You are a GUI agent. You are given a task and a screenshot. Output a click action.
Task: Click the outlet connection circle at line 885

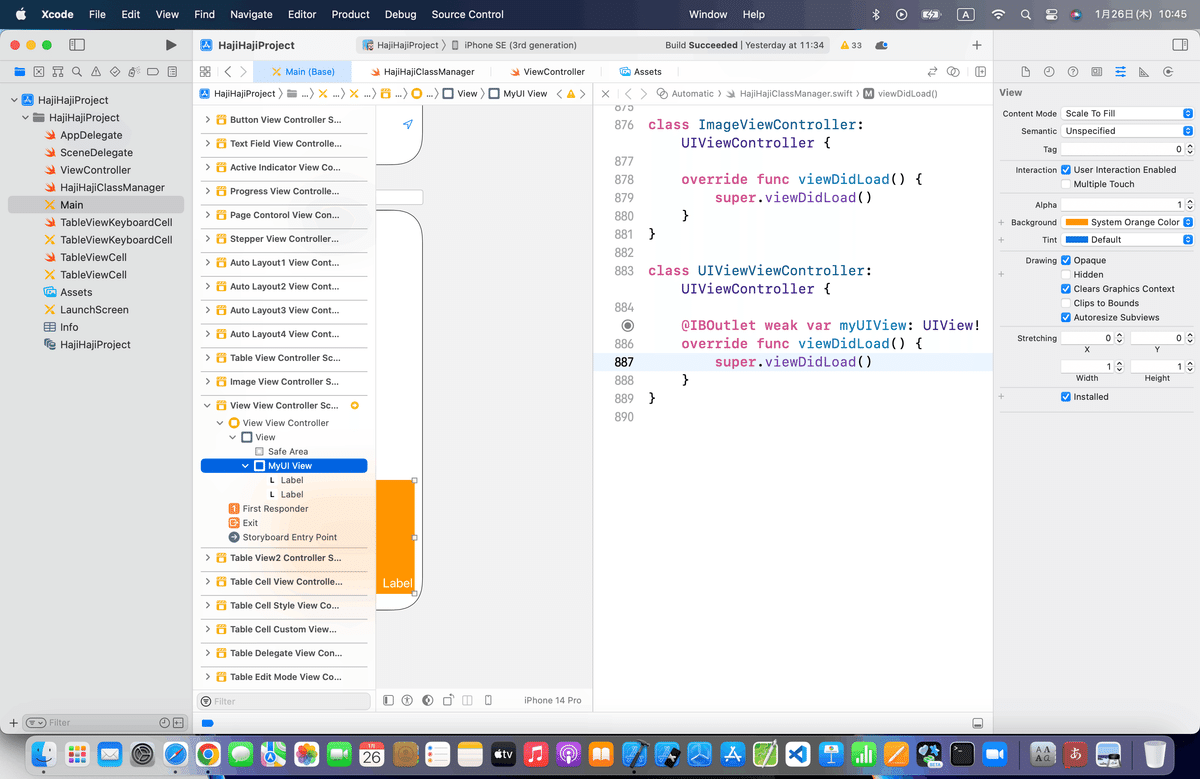[627, 326]
